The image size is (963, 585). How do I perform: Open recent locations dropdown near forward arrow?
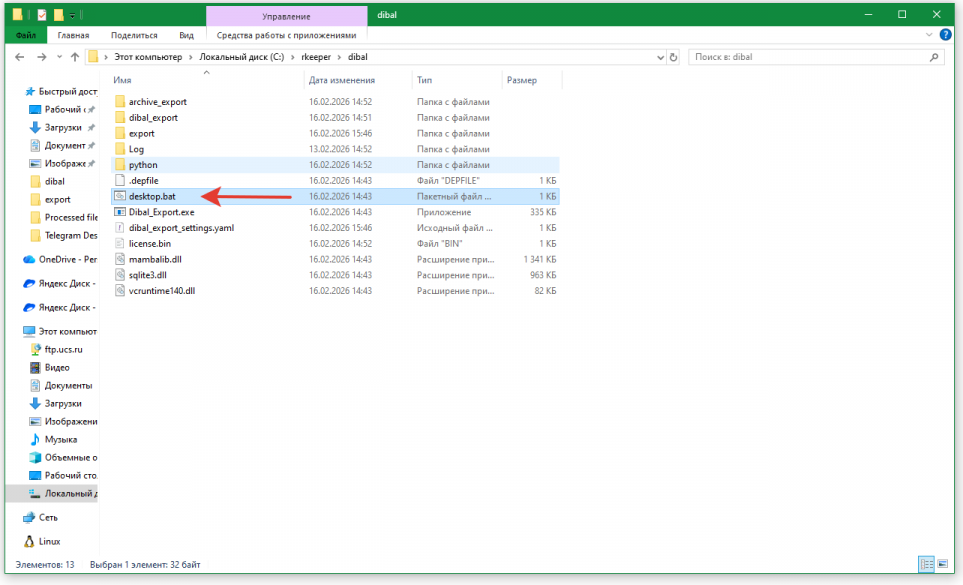point(59,57)
